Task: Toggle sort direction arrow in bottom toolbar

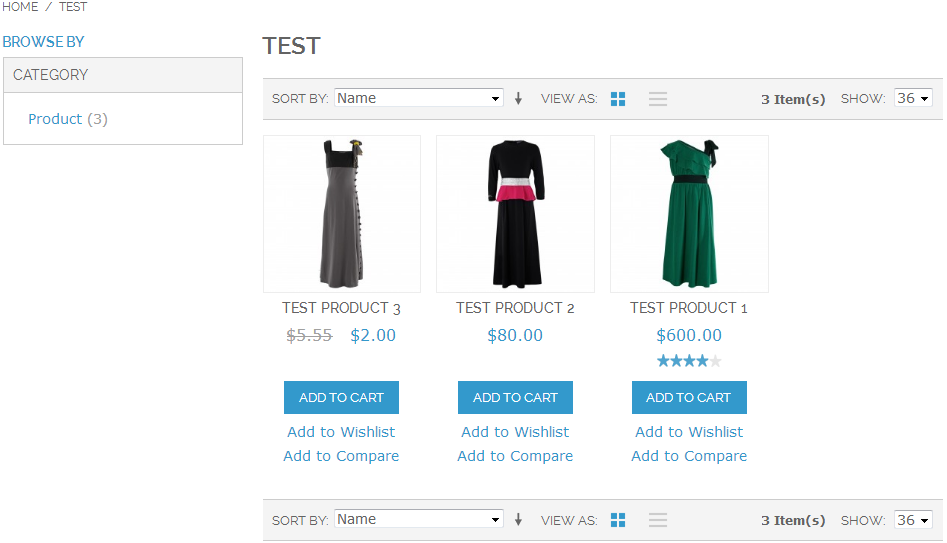Action: [518, 520]
